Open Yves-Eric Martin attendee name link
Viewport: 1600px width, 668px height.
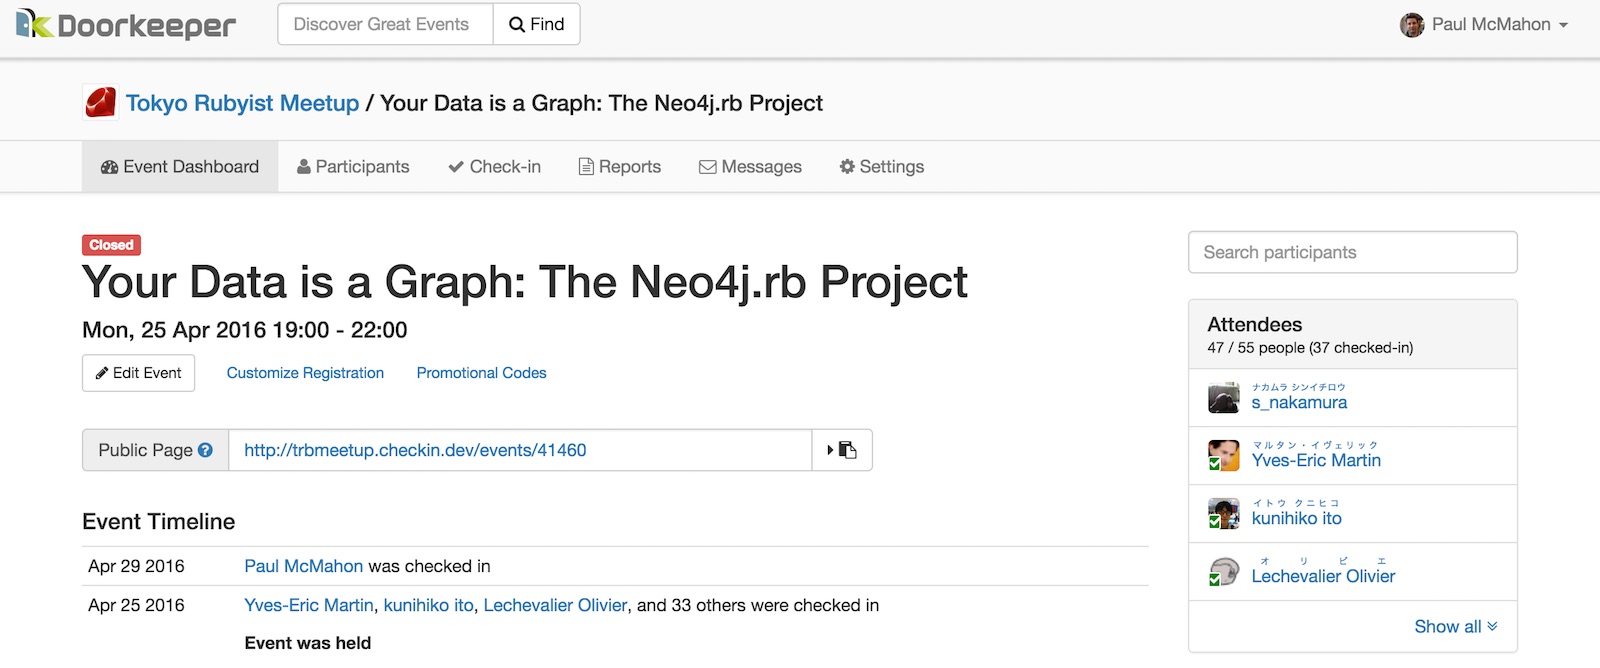click(1316, 460)
